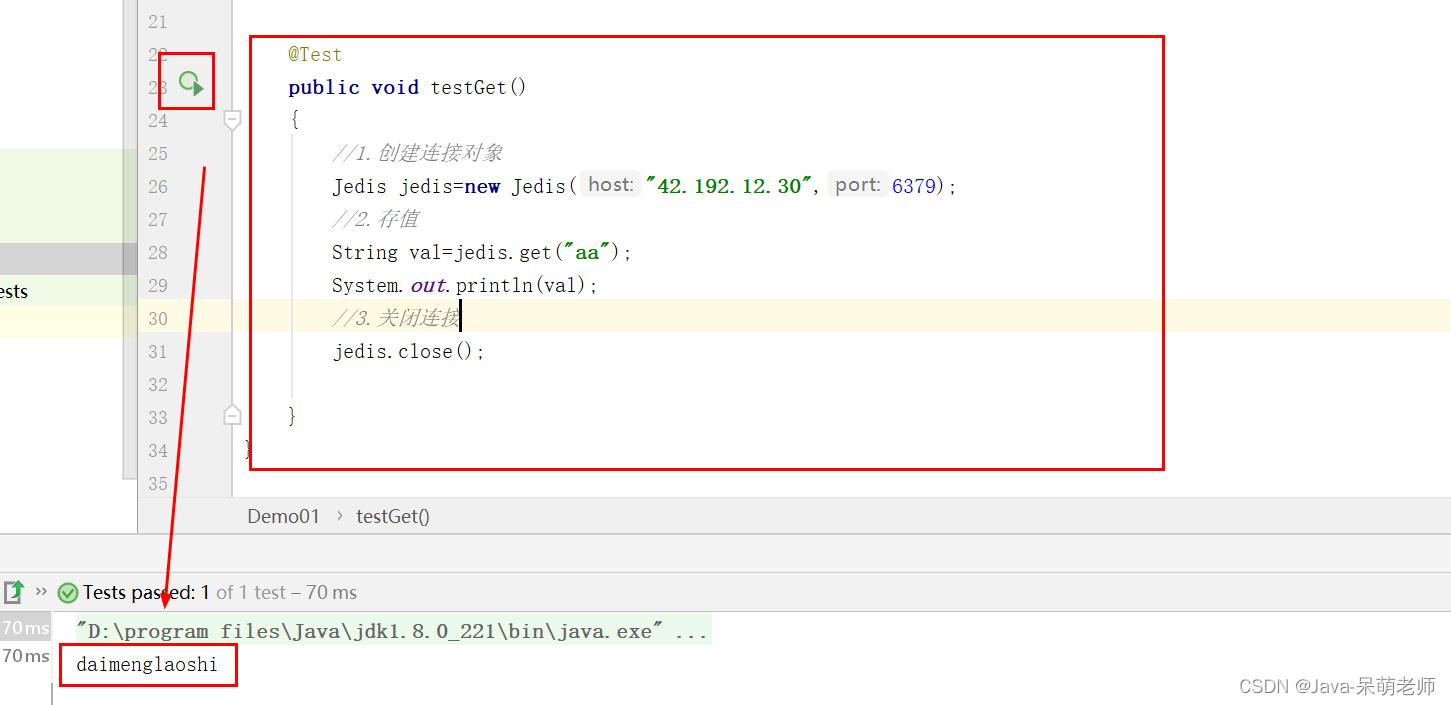The height and width of the screenshot is (705, 1451).
Task: Click the green tests passed checkmark icon
Action: (x=68, y=593)
